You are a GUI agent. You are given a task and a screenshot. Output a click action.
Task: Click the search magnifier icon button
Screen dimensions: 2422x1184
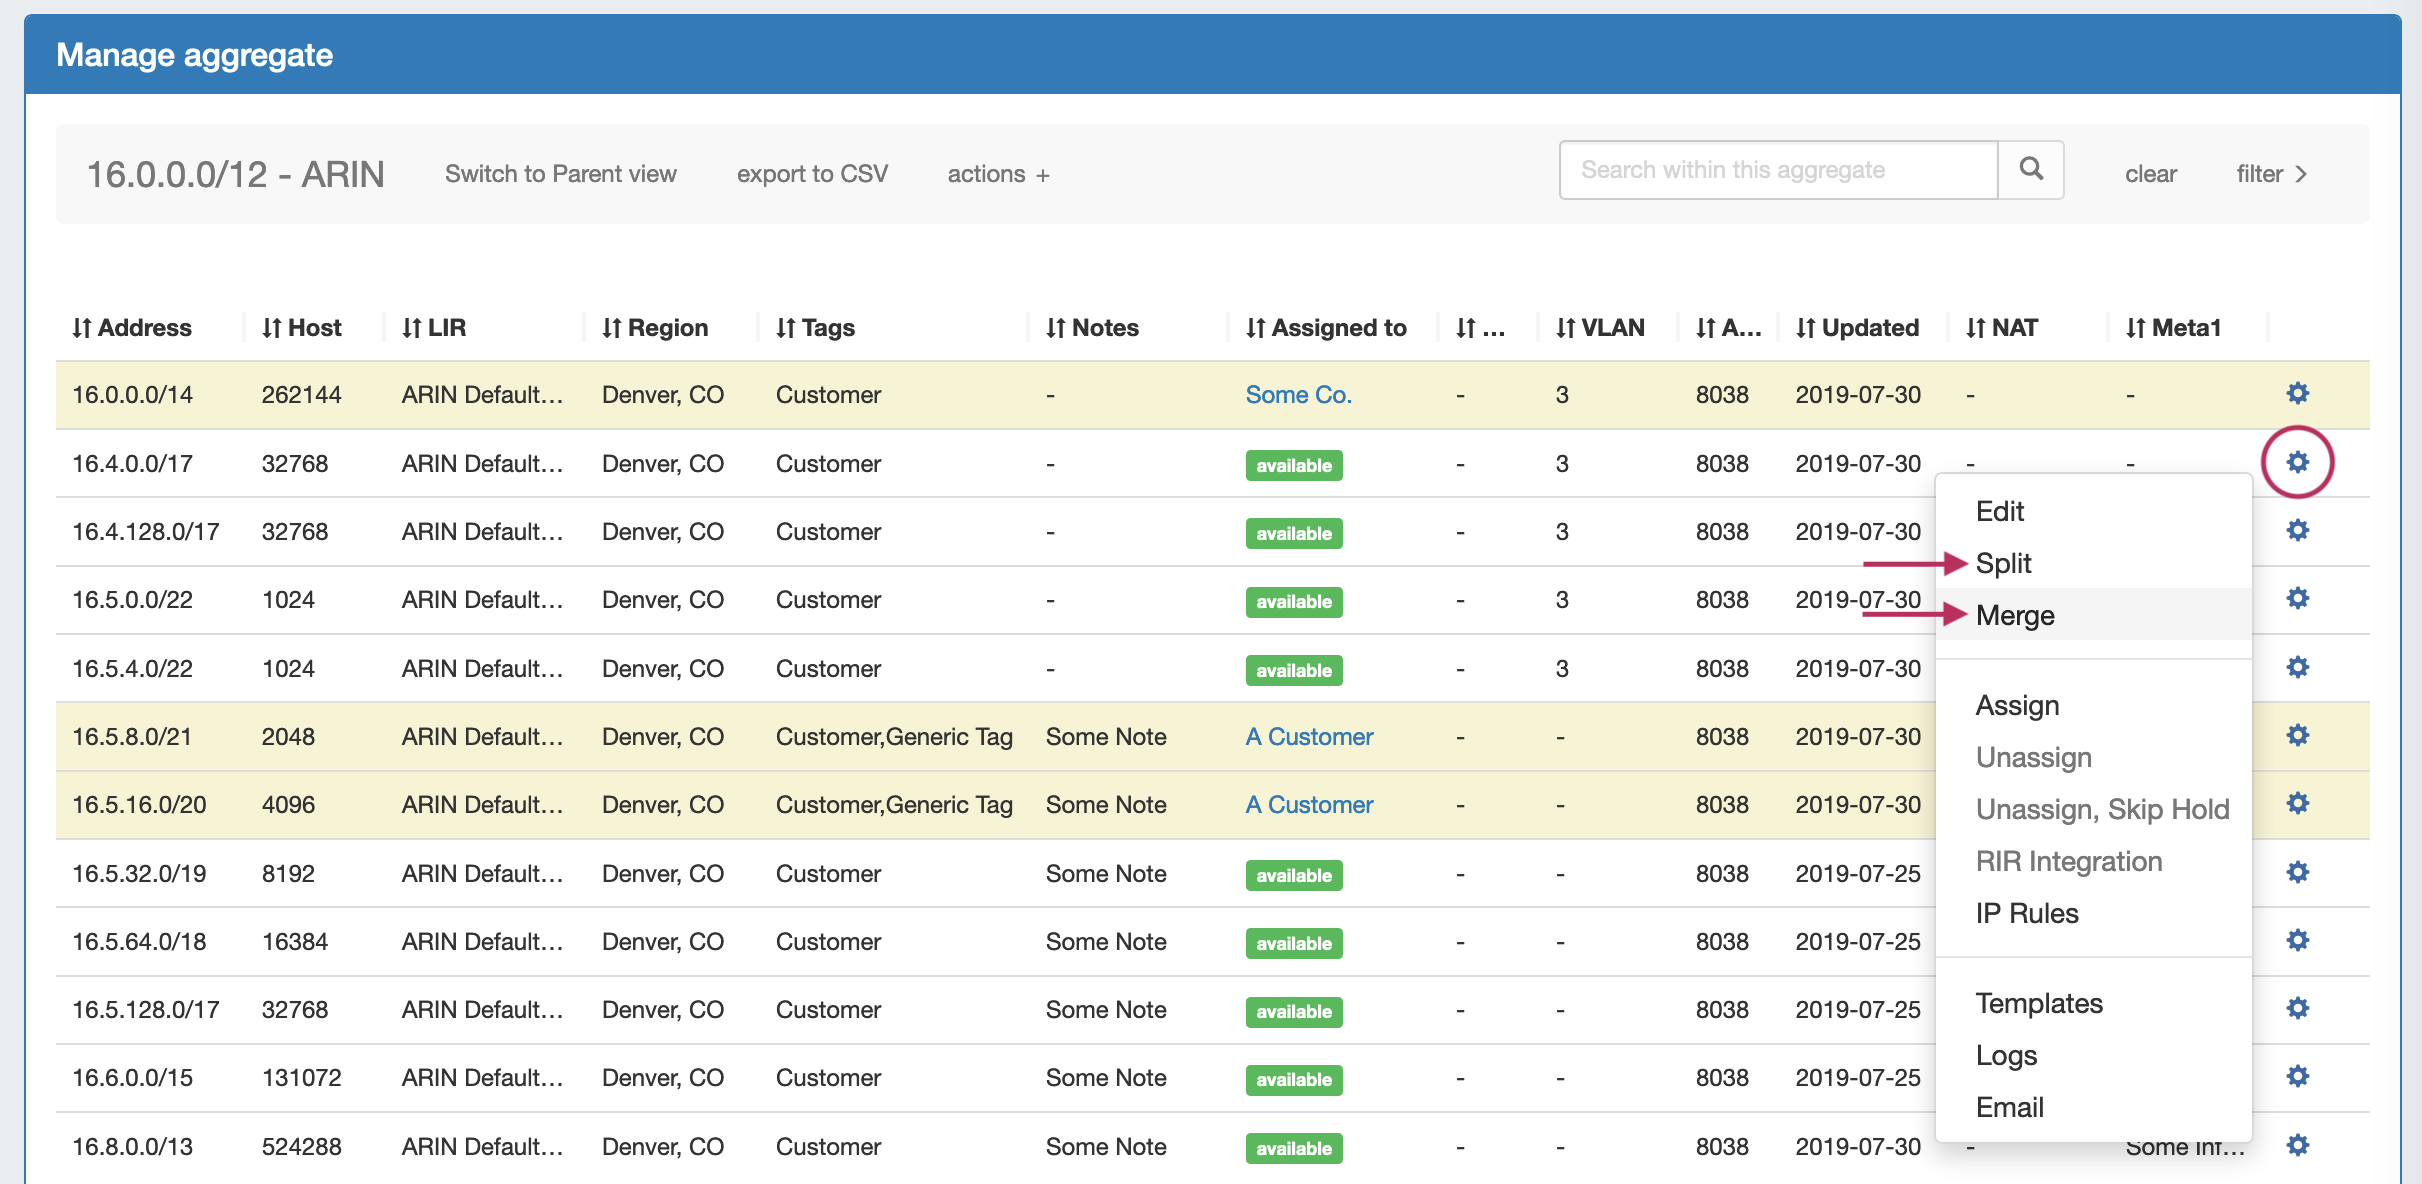pos(2030,169)
